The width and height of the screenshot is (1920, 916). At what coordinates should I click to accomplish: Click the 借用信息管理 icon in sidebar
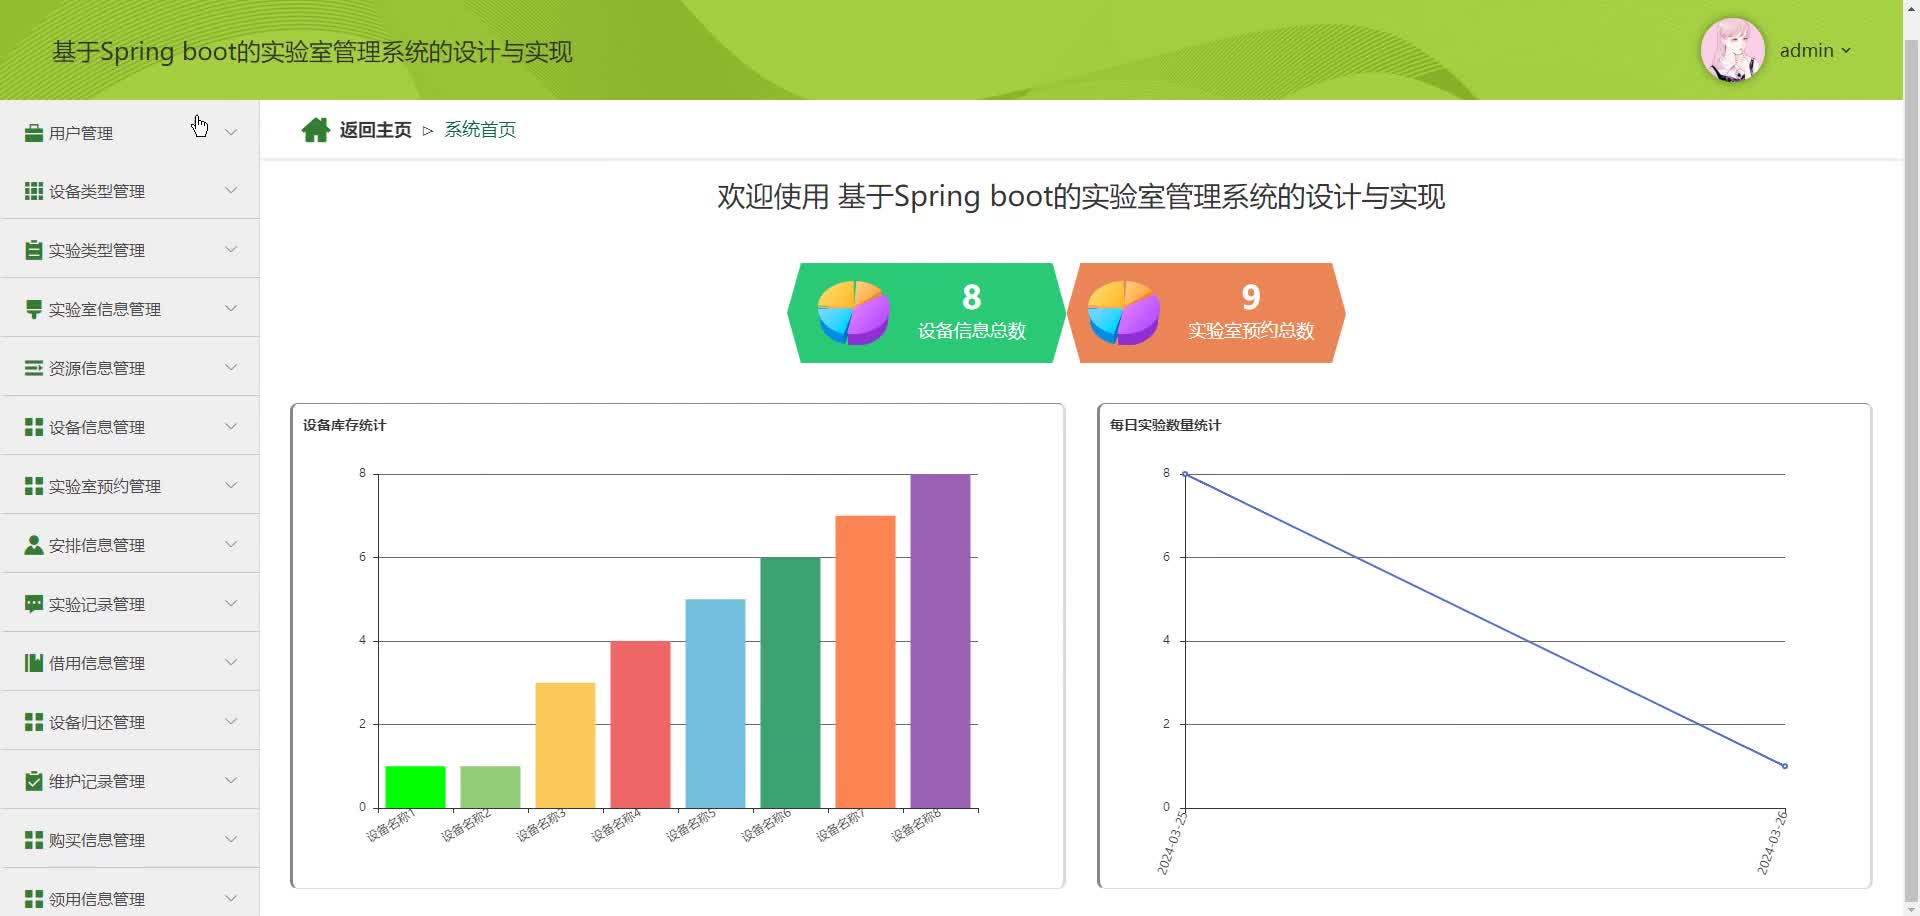point(34,663)
